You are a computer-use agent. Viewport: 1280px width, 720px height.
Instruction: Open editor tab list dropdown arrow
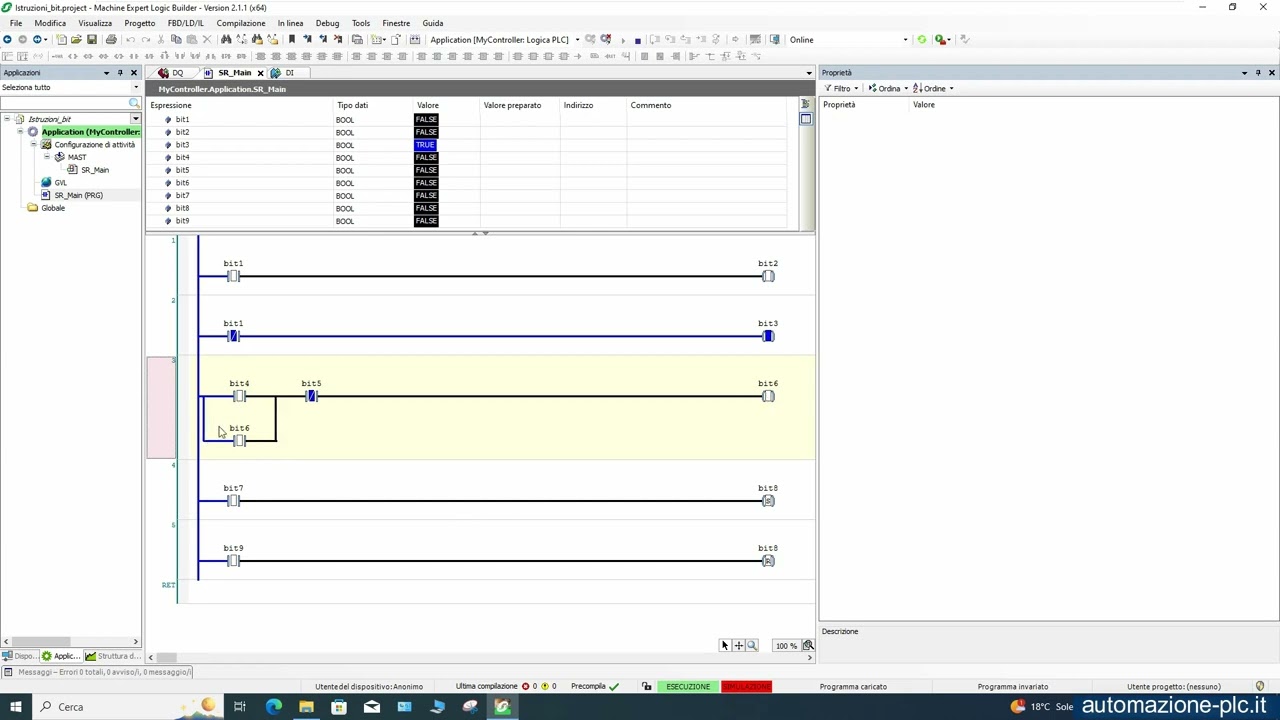click(809, 73)
